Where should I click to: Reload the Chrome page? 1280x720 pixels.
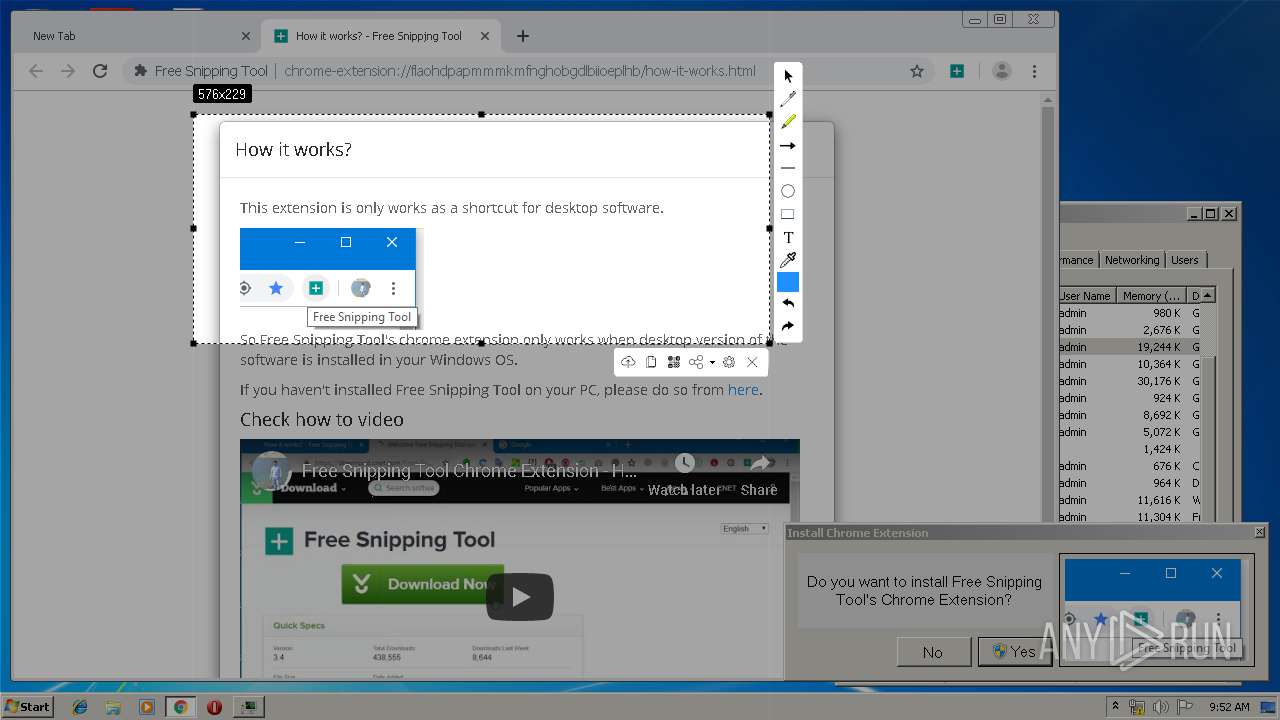tap(100, 71)
